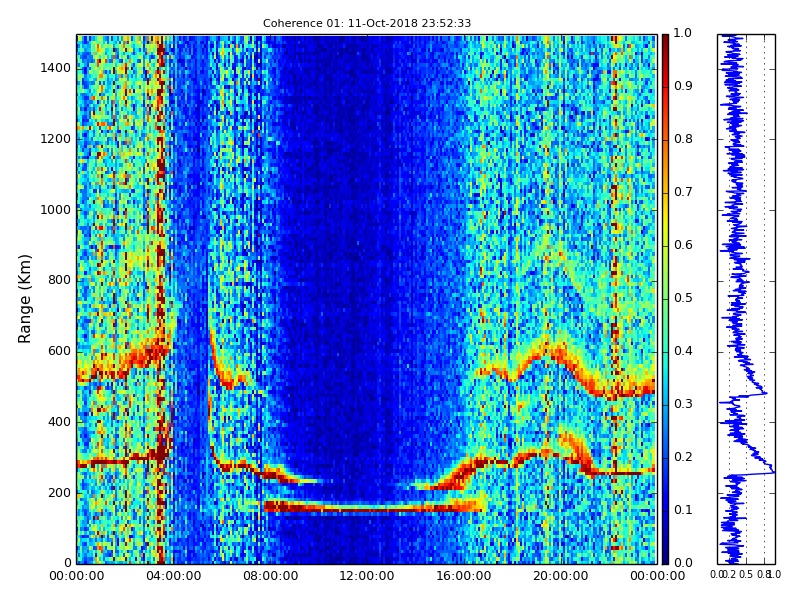The image size is (800, 600).
Task: Click the red horizontal echo band near 150 km
Action: [373, 507]
